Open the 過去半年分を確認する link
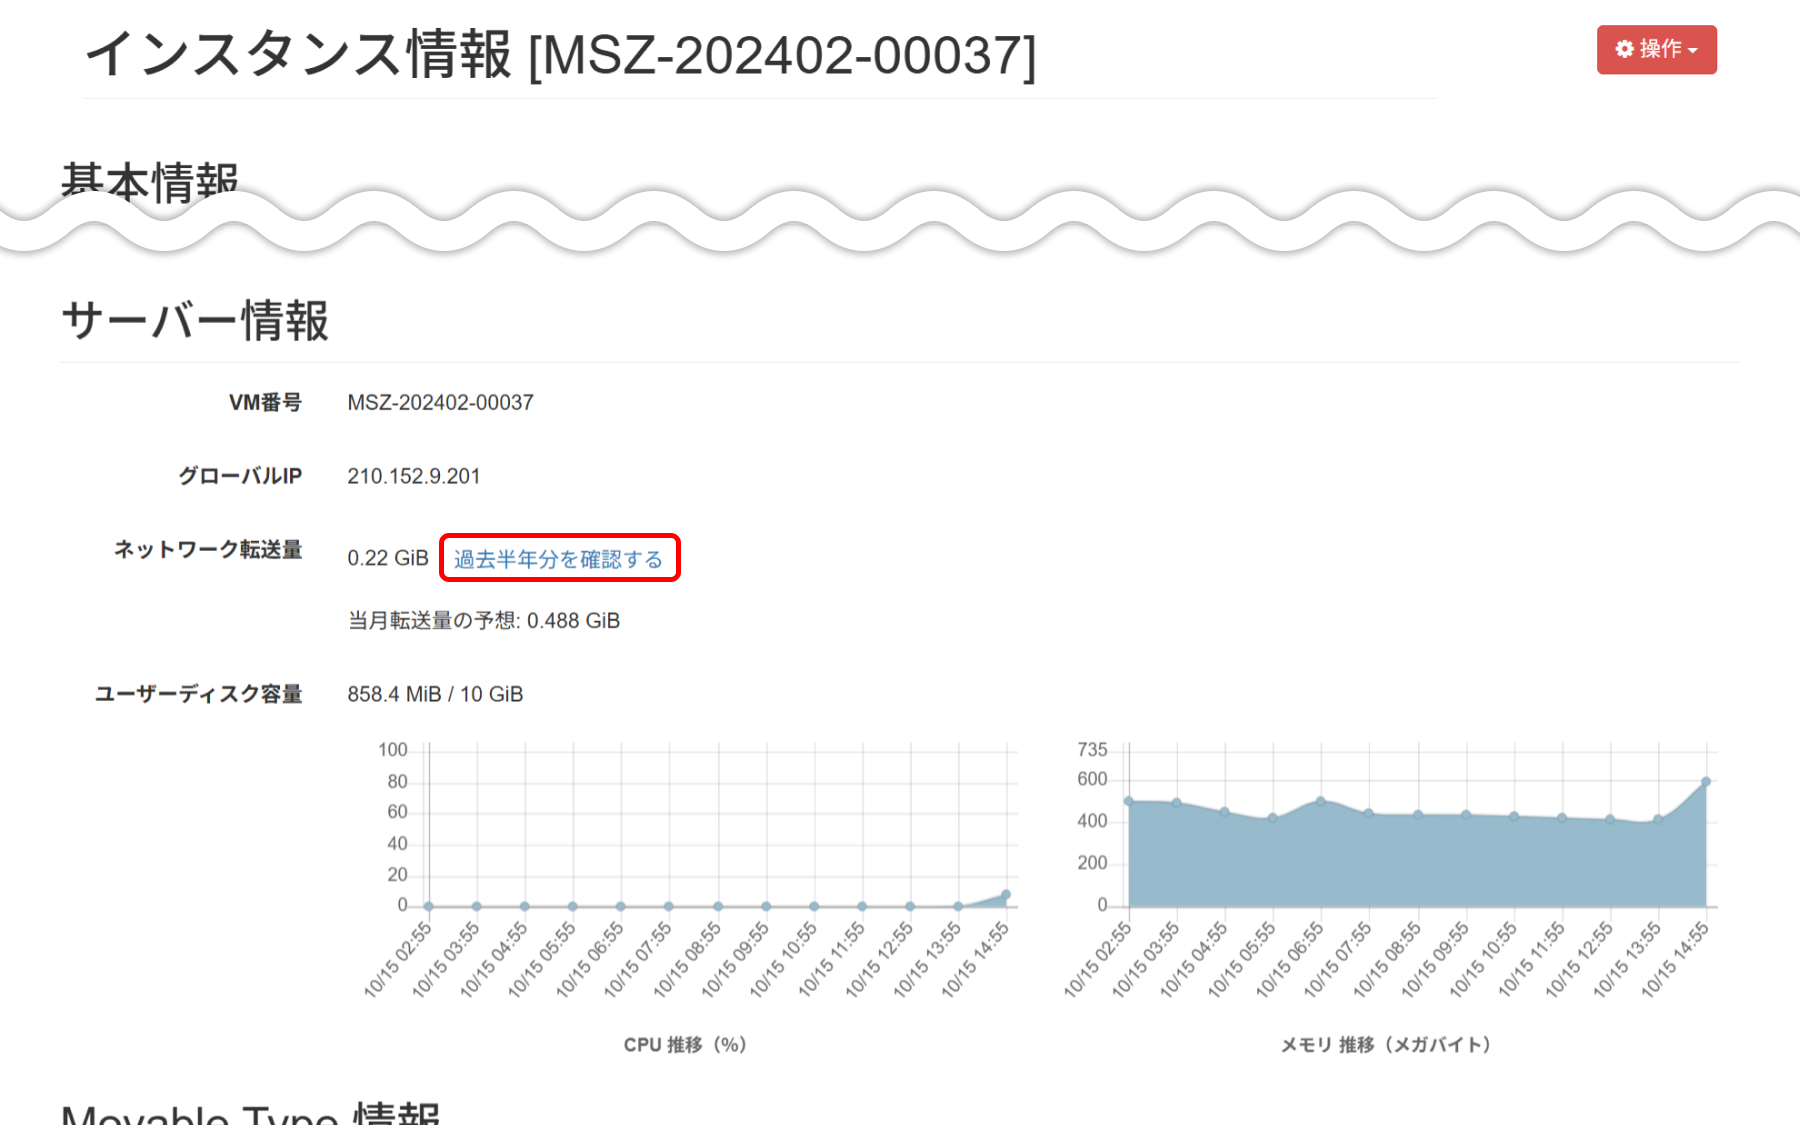1800x1125 pixels. point(558,558)
